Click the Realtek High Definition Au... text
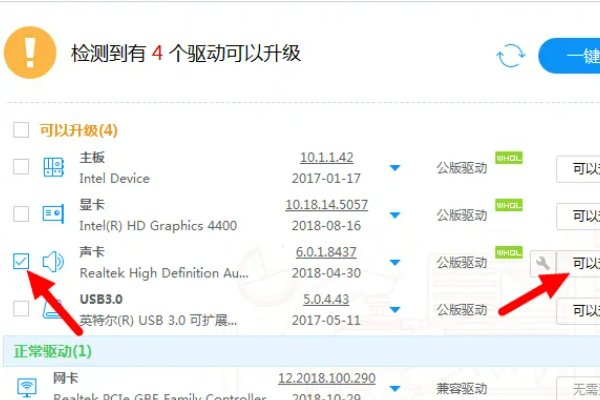Screen dimensions: 600x400 164,273
